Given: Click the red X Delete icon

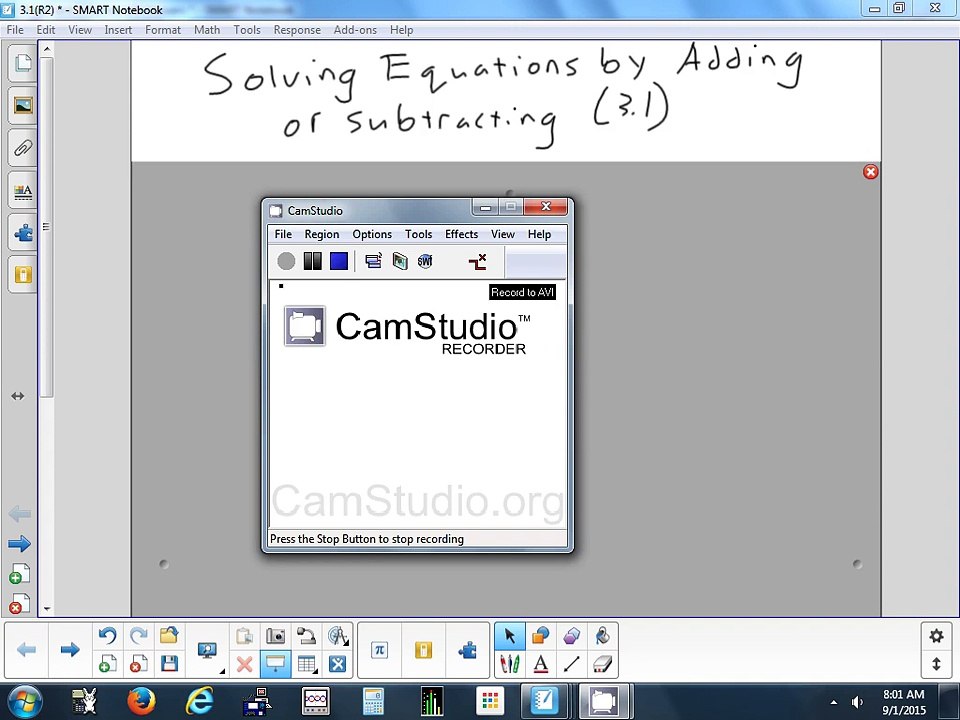Looking at the screenshot, I should click(244, 664).
